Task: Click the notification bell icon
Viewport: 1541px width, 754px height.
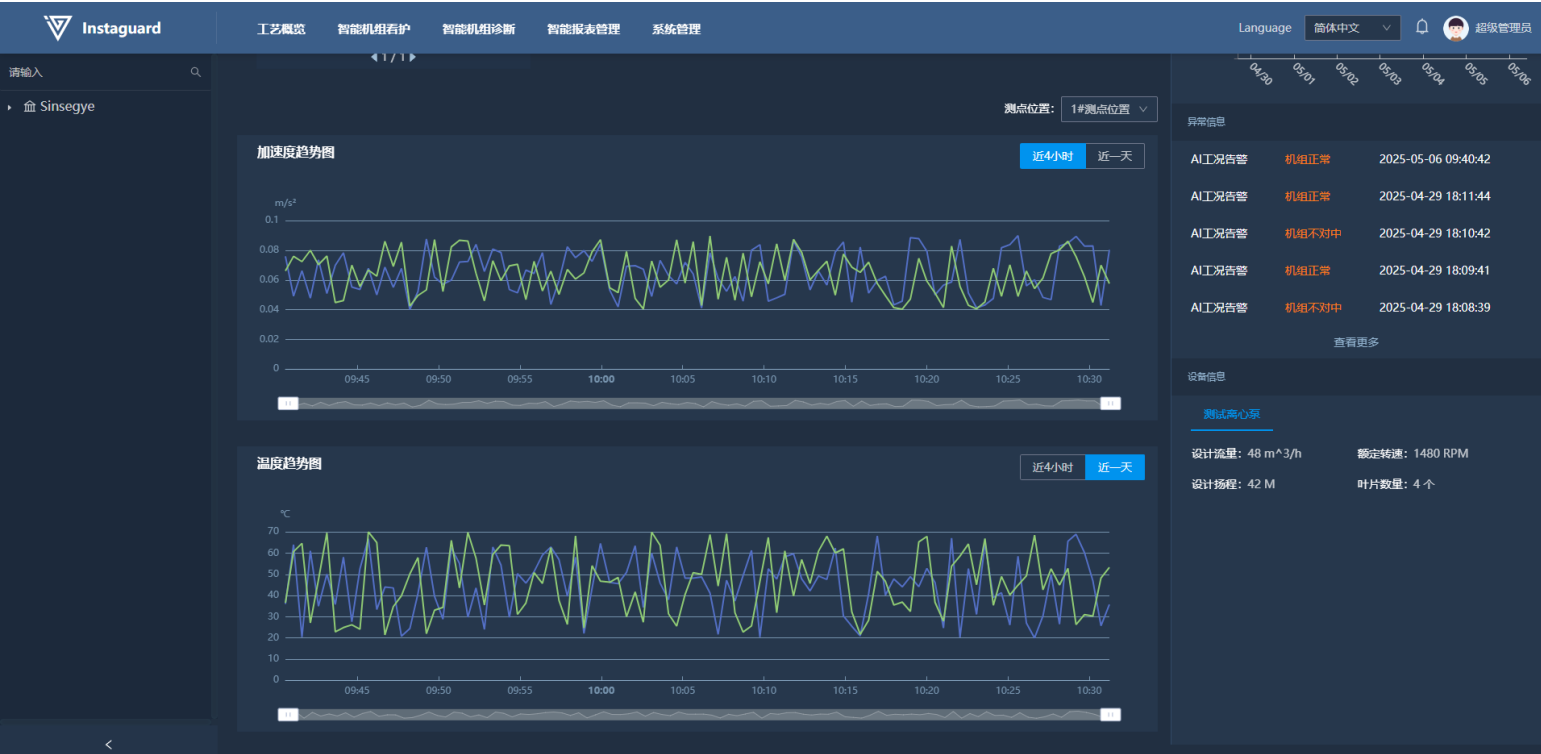Action: pos(1422,28)
